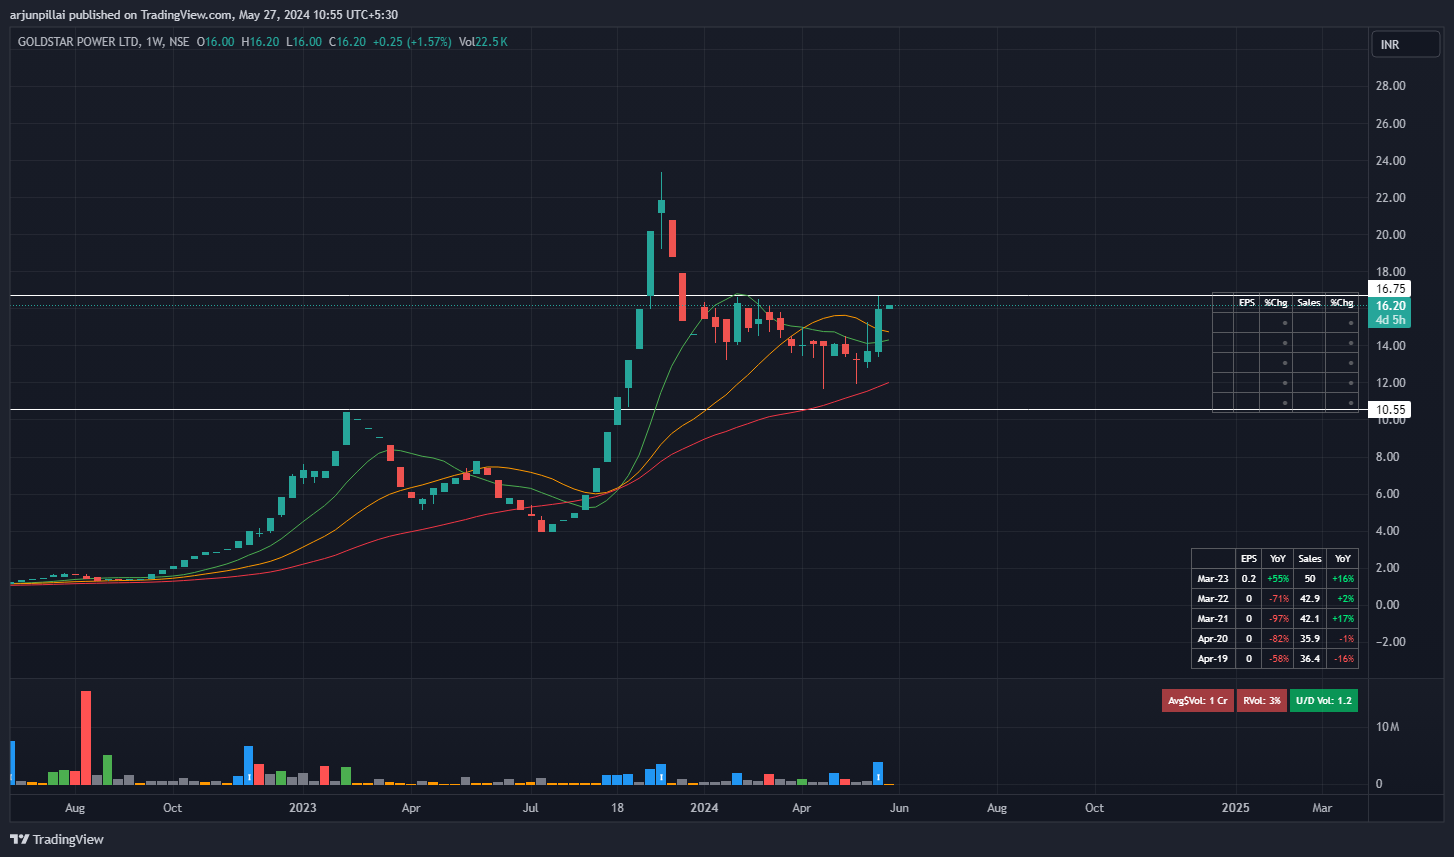Click the -2.00 price axis label
Viewport: 1454px width, 857px height.
click(x=1391, y=642)
